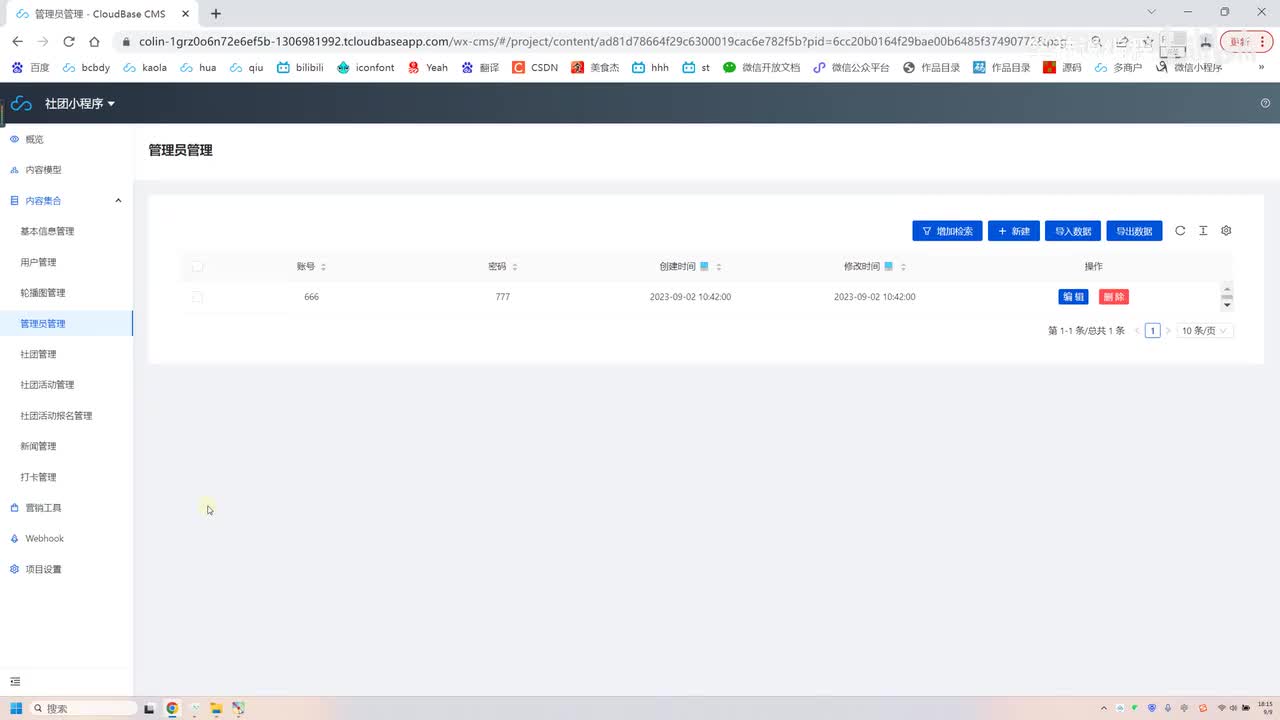Viewport: 1280px width, 720px height.
Task: Open the 10 条/页 page size dropdown
Action: (x=1205, y=330)
